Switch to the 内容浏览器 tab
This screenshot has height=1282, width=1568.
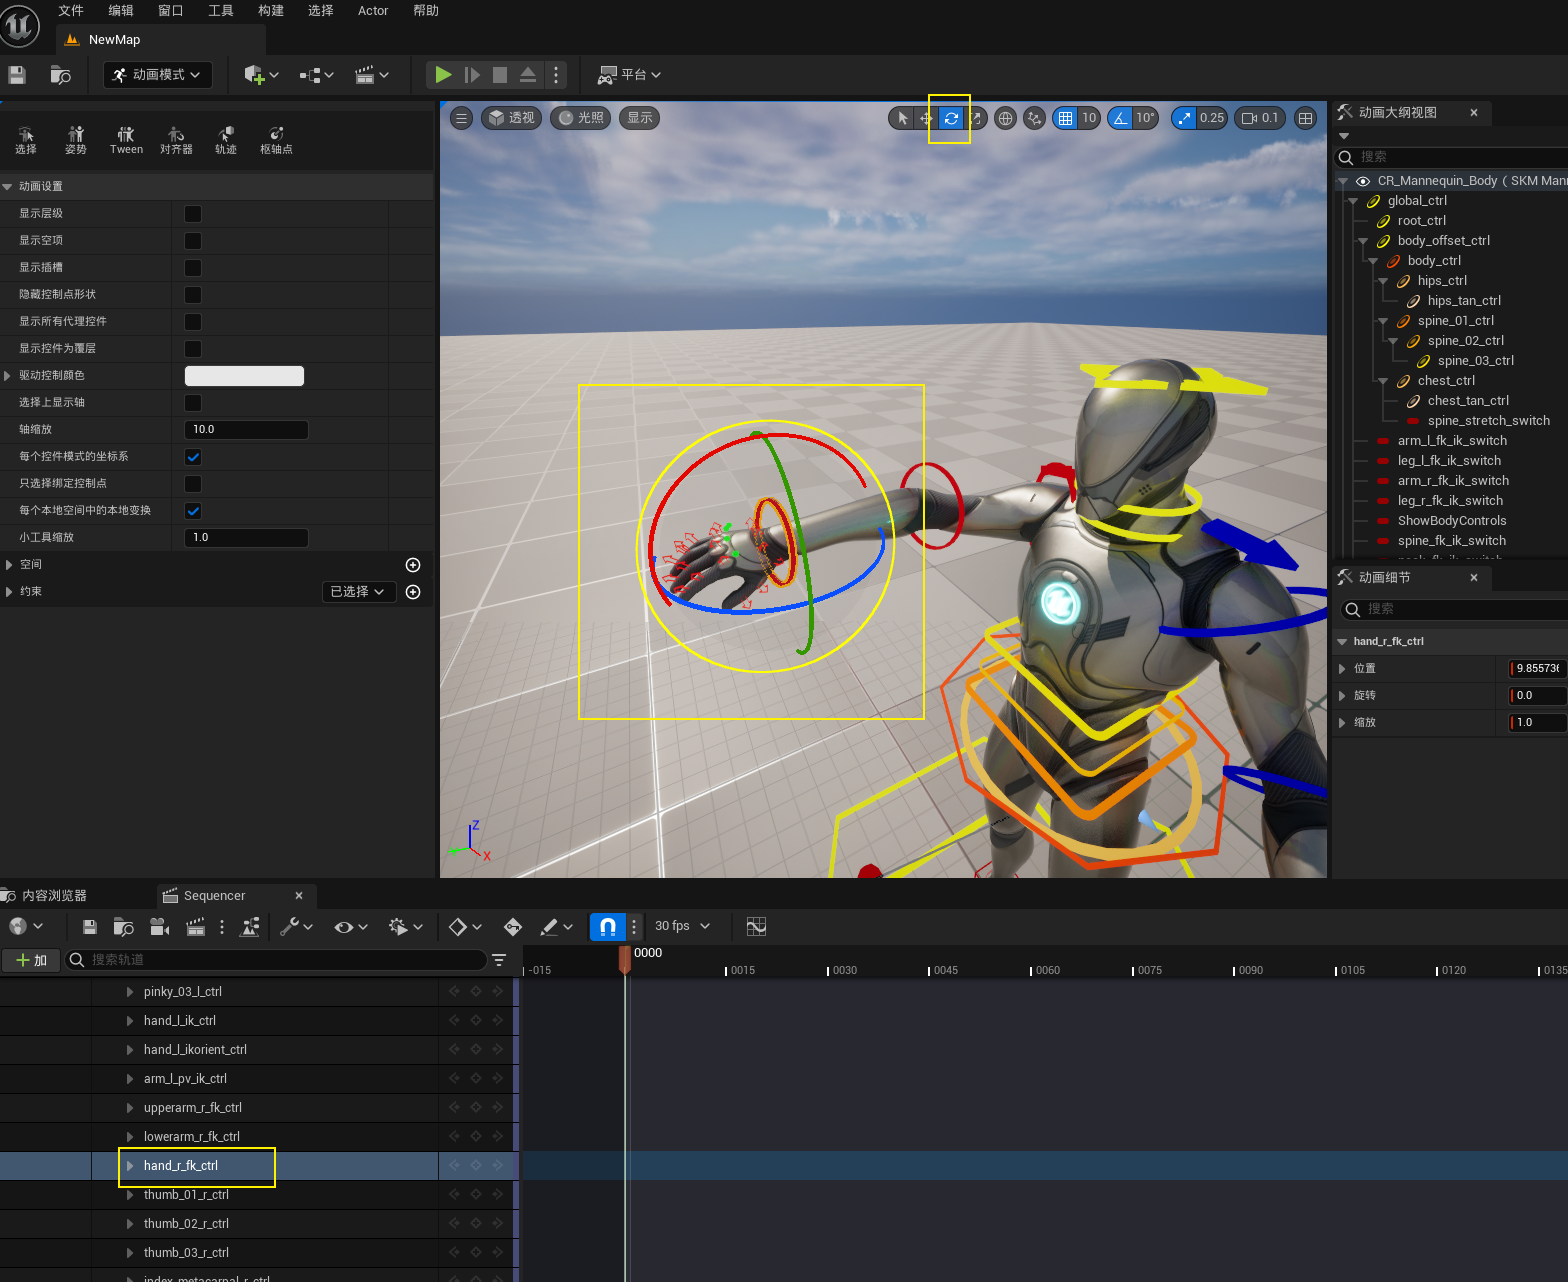(x=54, y=896)
